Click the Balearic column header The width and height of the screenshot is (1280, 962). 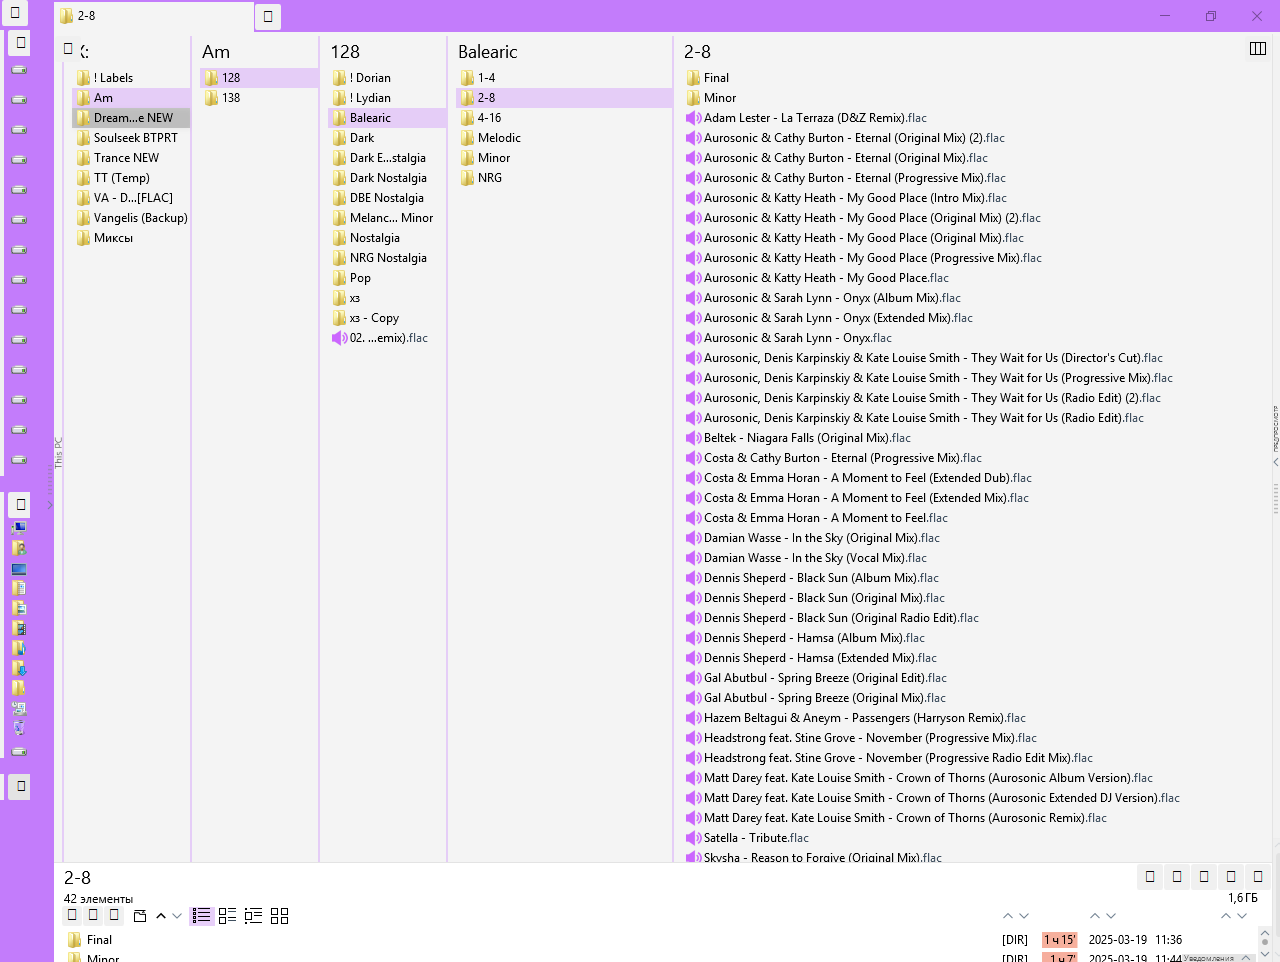point(488,52)
